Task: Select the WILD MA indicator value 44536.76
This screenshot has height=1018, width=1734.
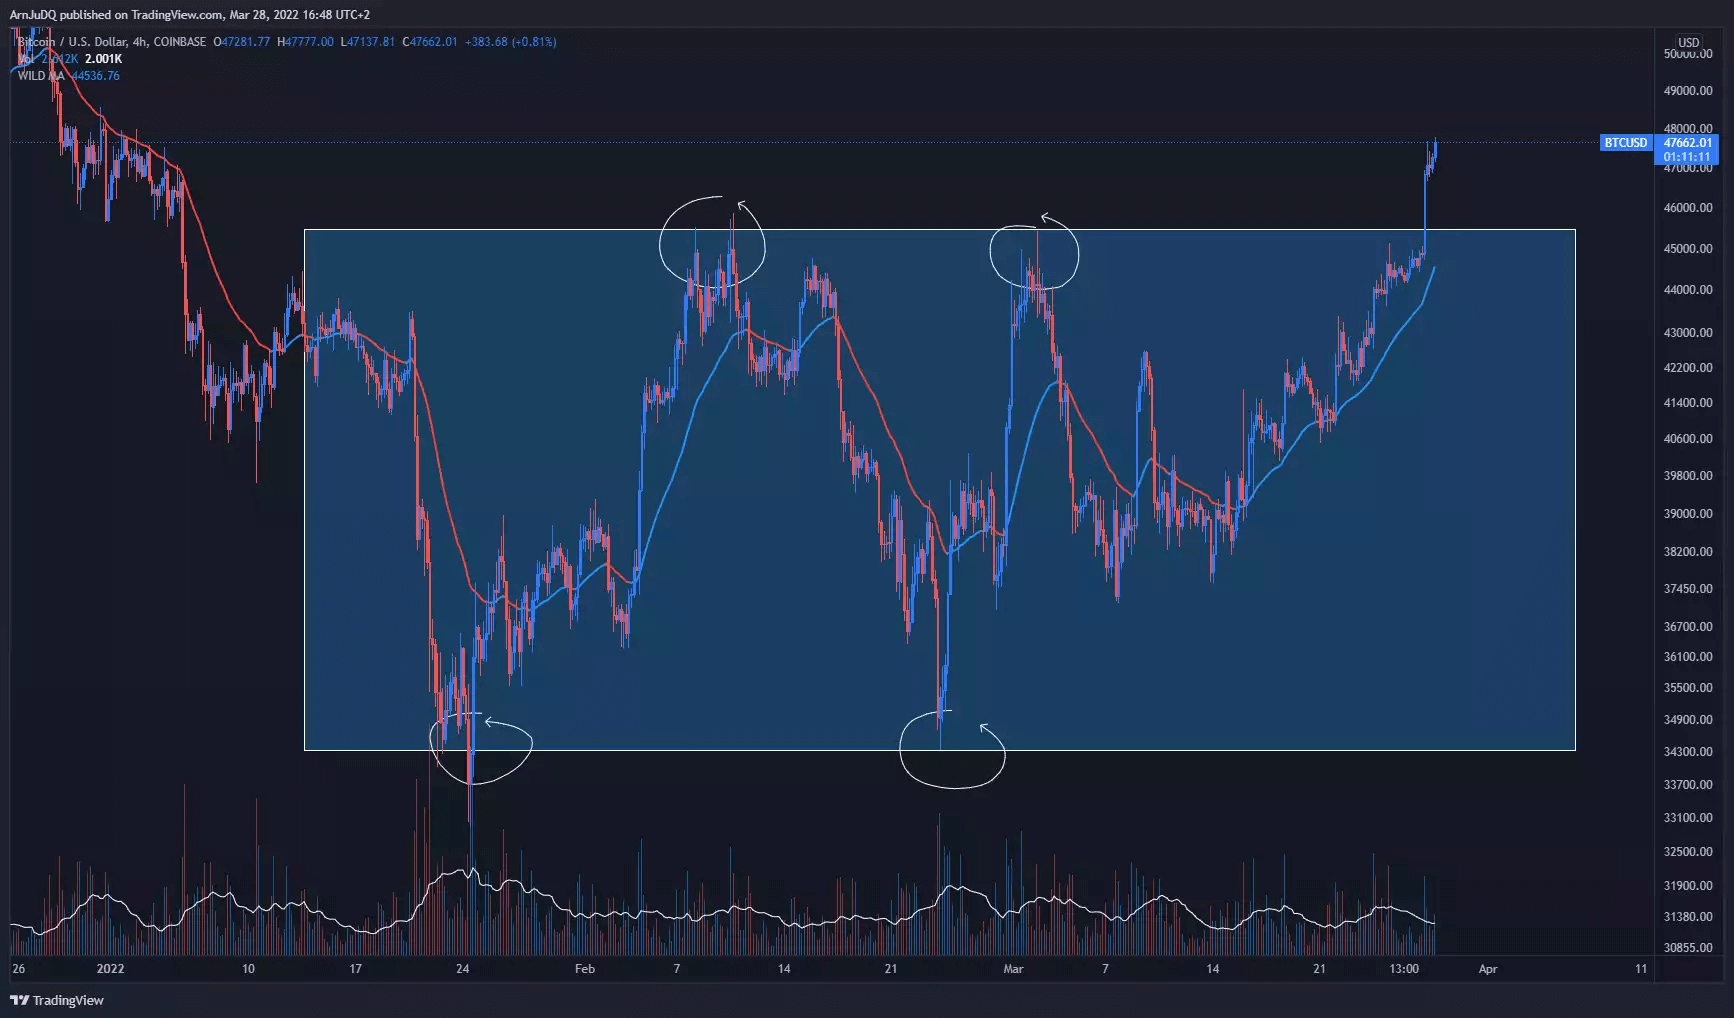Action: click(95, 76)
